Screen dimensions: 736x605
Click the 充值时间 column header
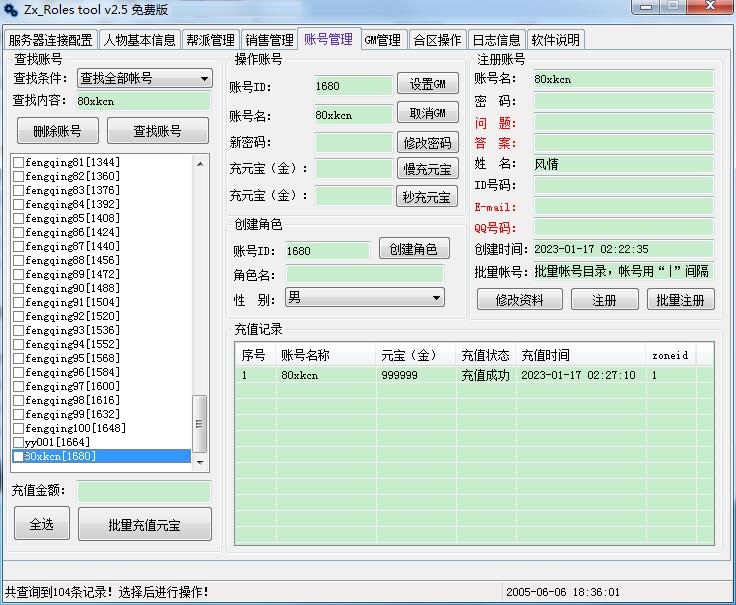click(581, 355)
